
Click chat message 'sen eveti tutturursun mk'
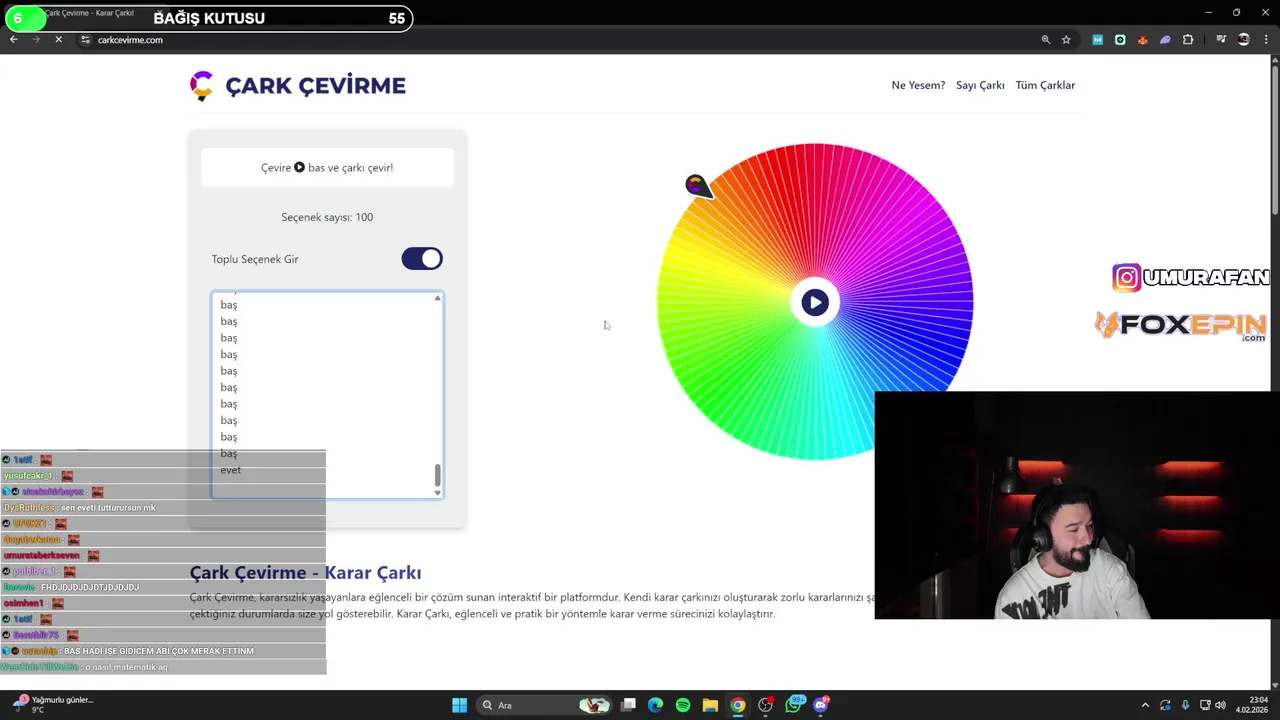pos(108,508)
